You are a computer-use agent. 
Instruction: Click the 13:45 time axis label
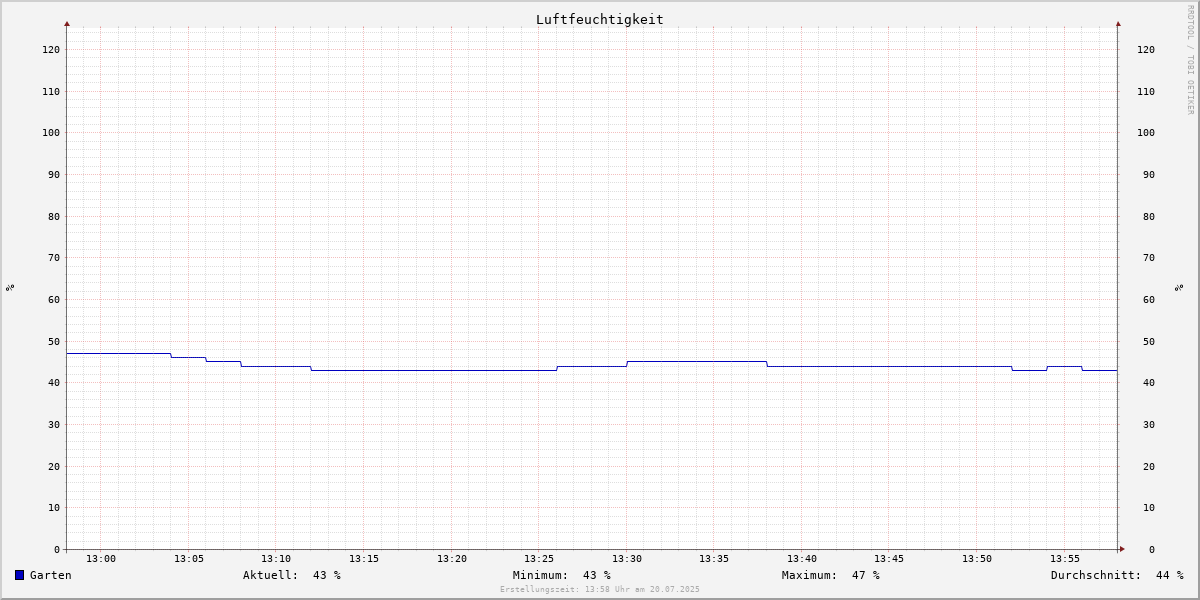[x=889, y=559]
